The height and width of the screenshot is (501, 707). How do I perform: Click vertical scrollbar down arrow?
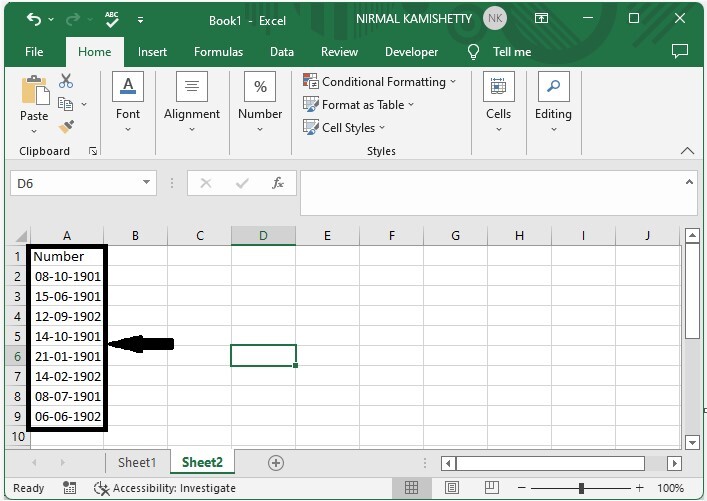click(692, 442)
